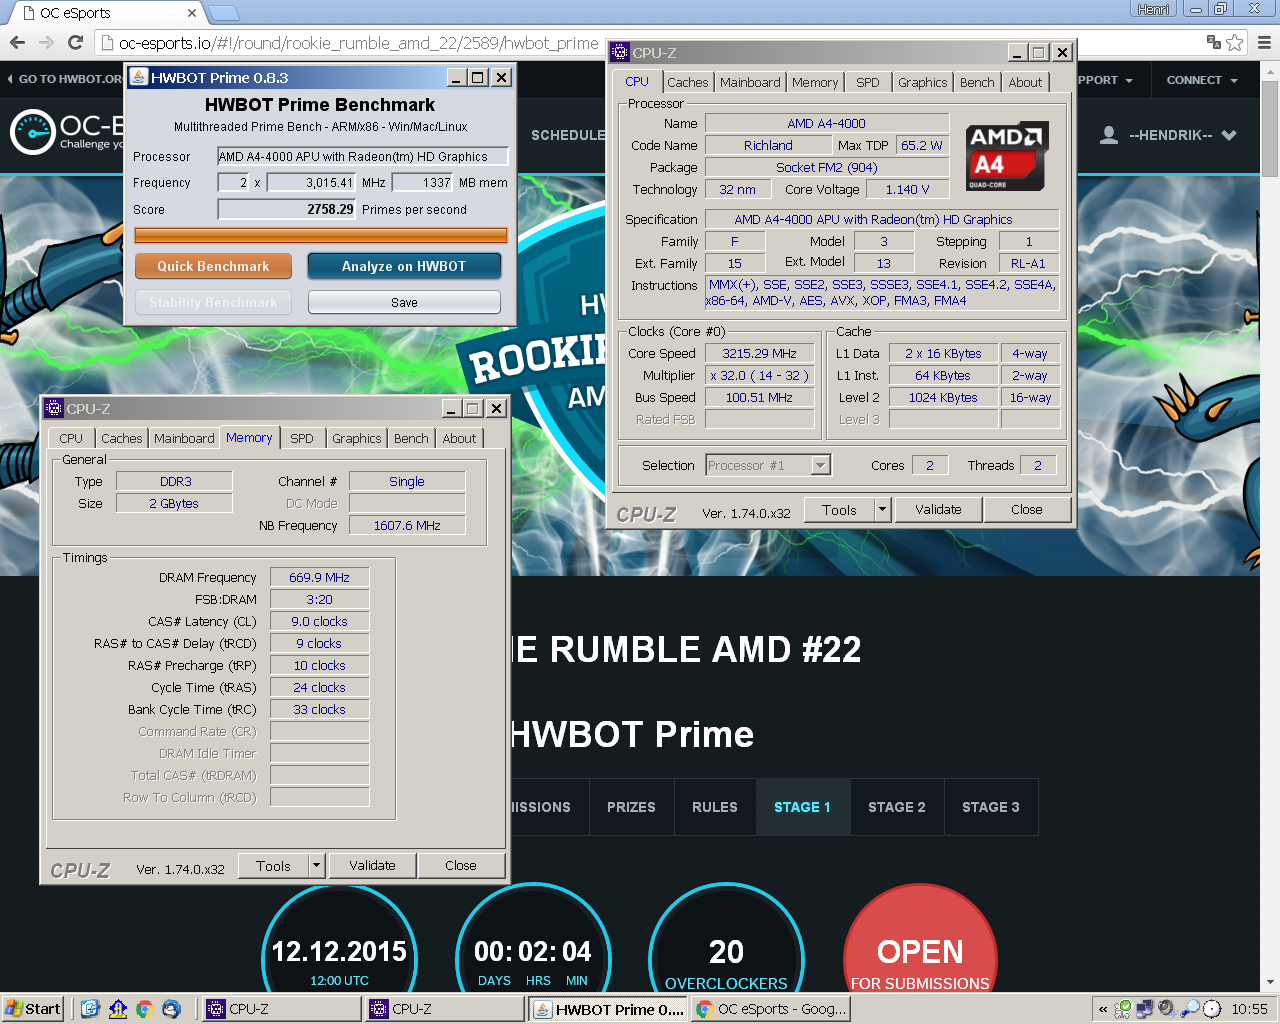Open the PRIZES tab on the page

631,807
